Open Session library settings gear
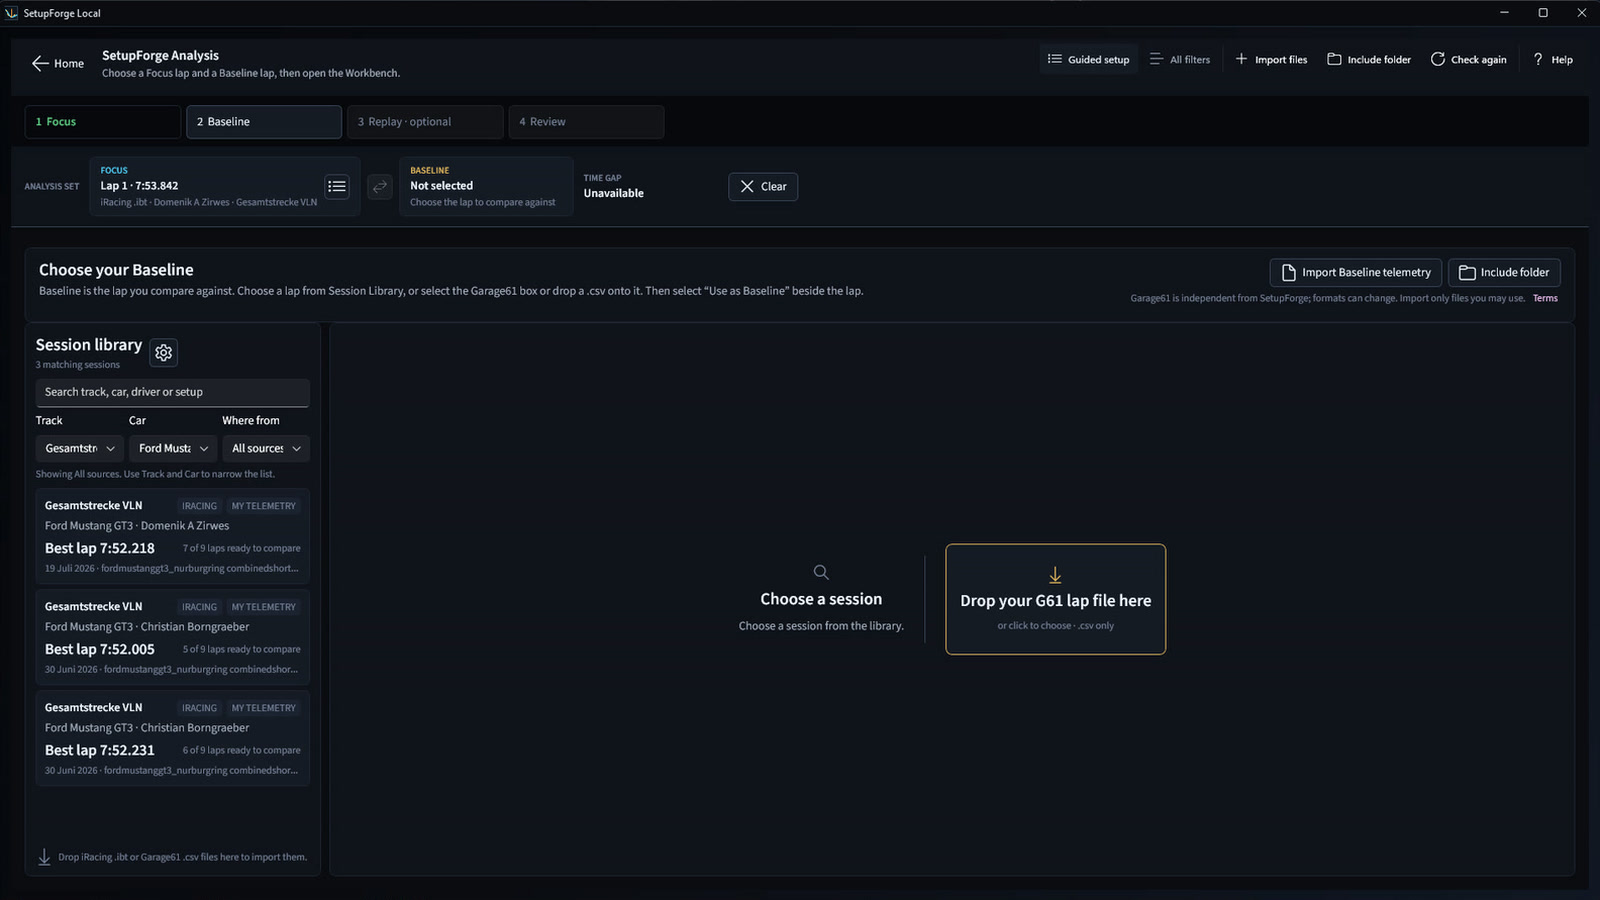 click(x=164, y=352)
